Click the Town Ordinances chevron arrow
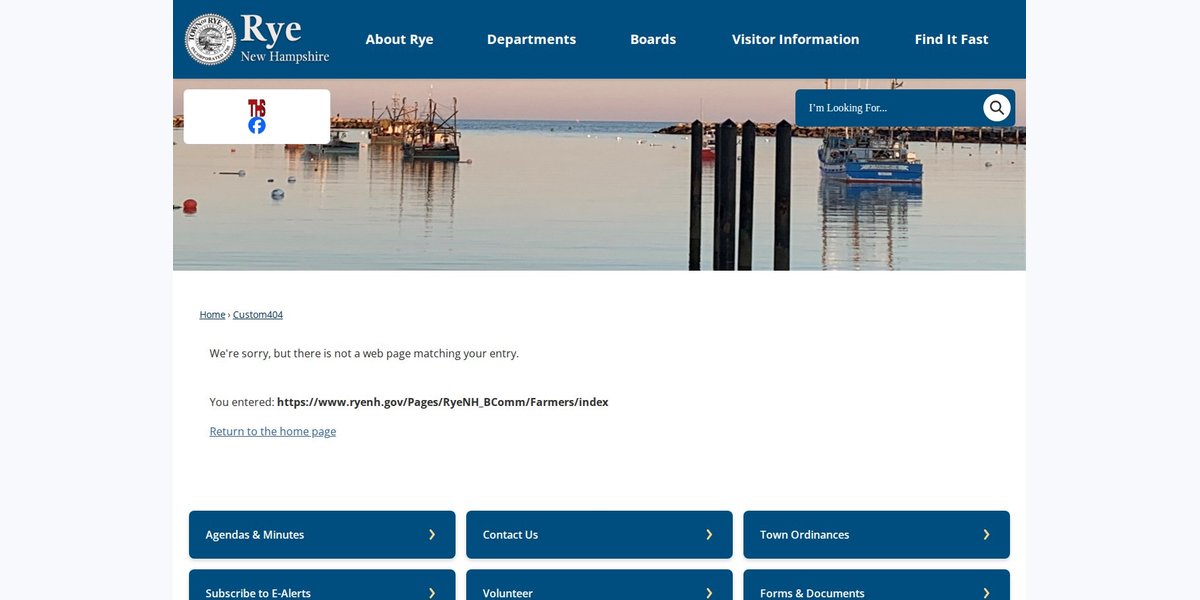 tap(986, 535)
